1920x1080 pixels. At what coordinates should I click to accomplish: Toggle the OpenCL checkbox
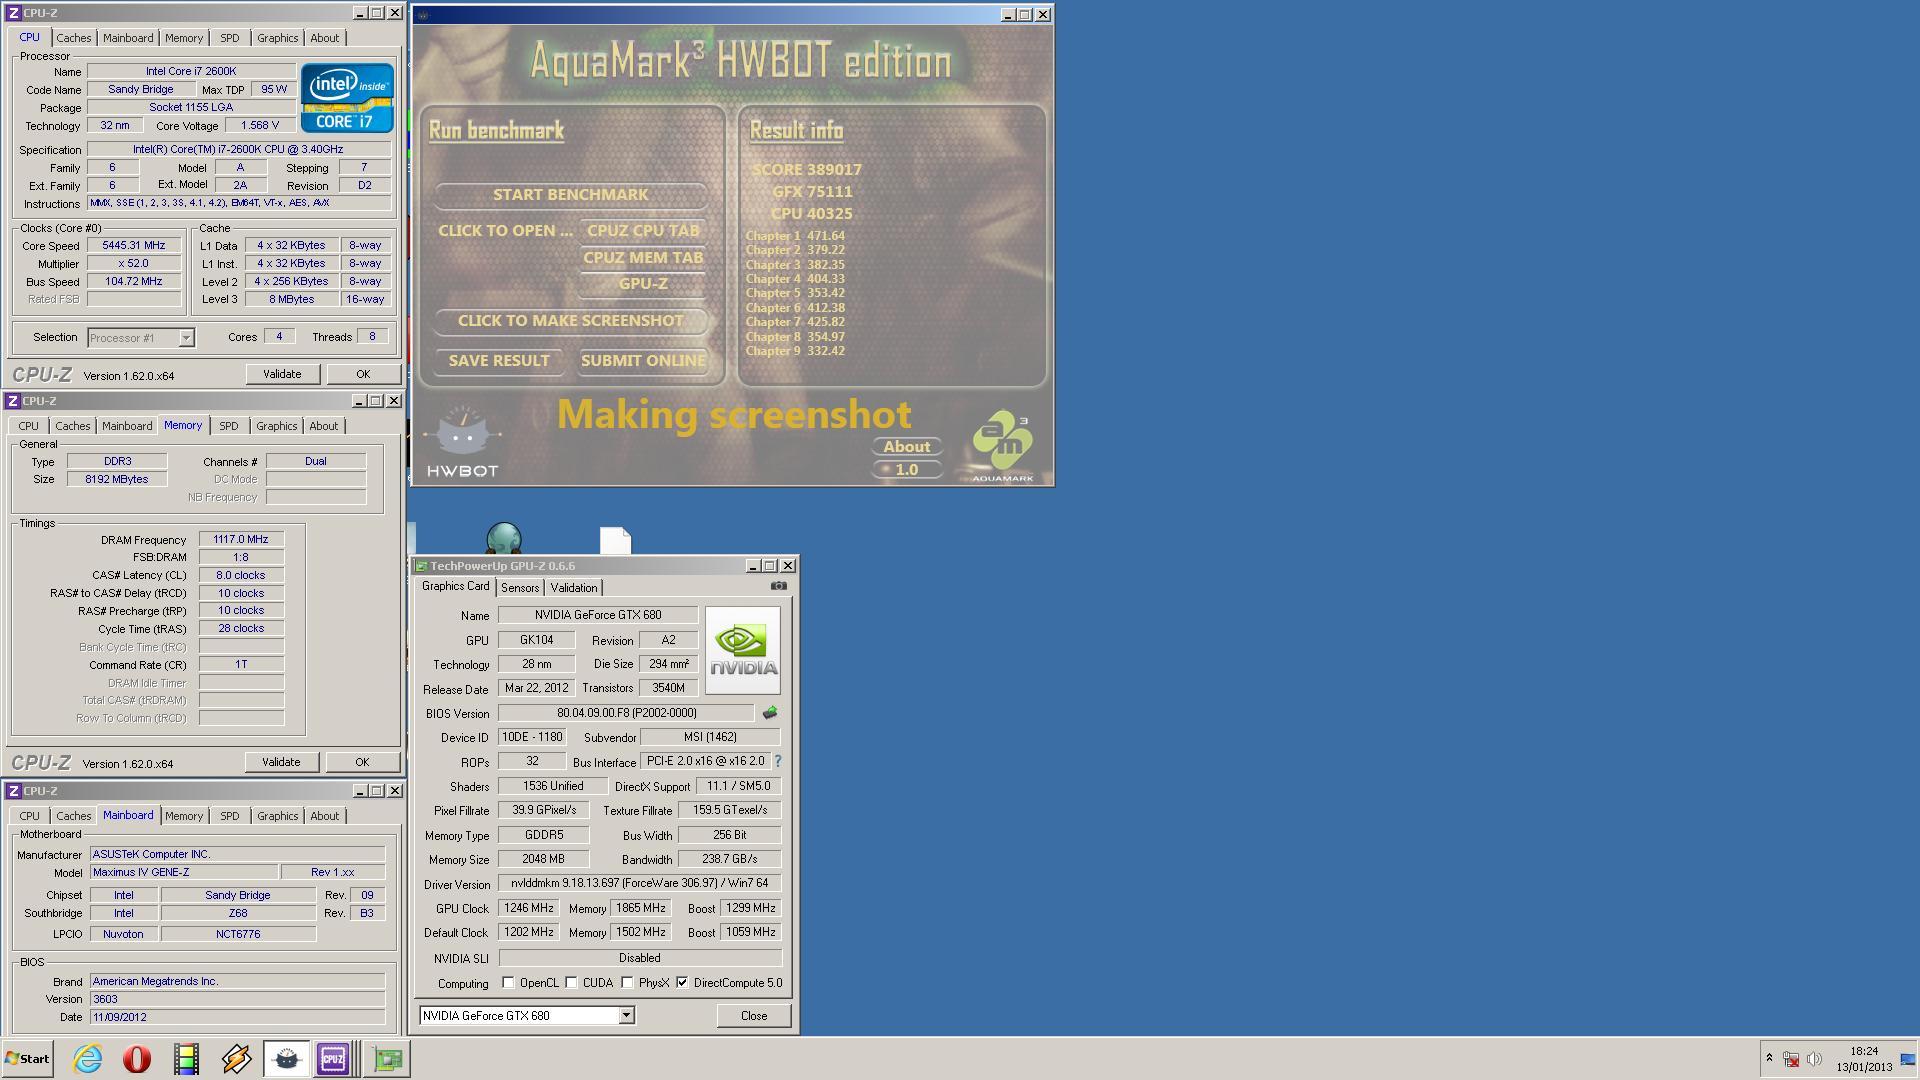[508, 983]
